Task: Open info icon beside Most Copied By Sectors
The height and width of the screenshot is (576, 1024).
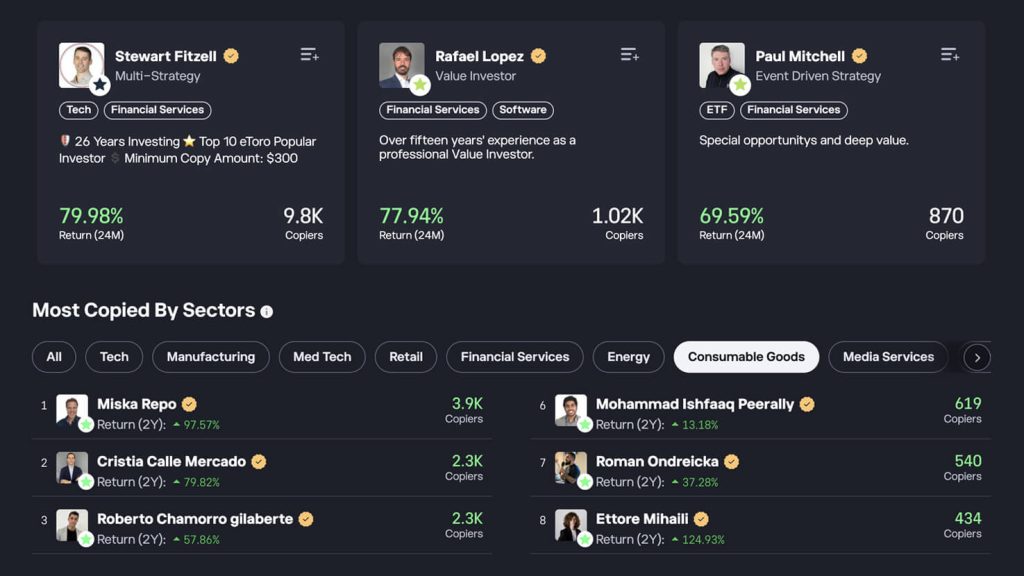Action: point(266,312)
